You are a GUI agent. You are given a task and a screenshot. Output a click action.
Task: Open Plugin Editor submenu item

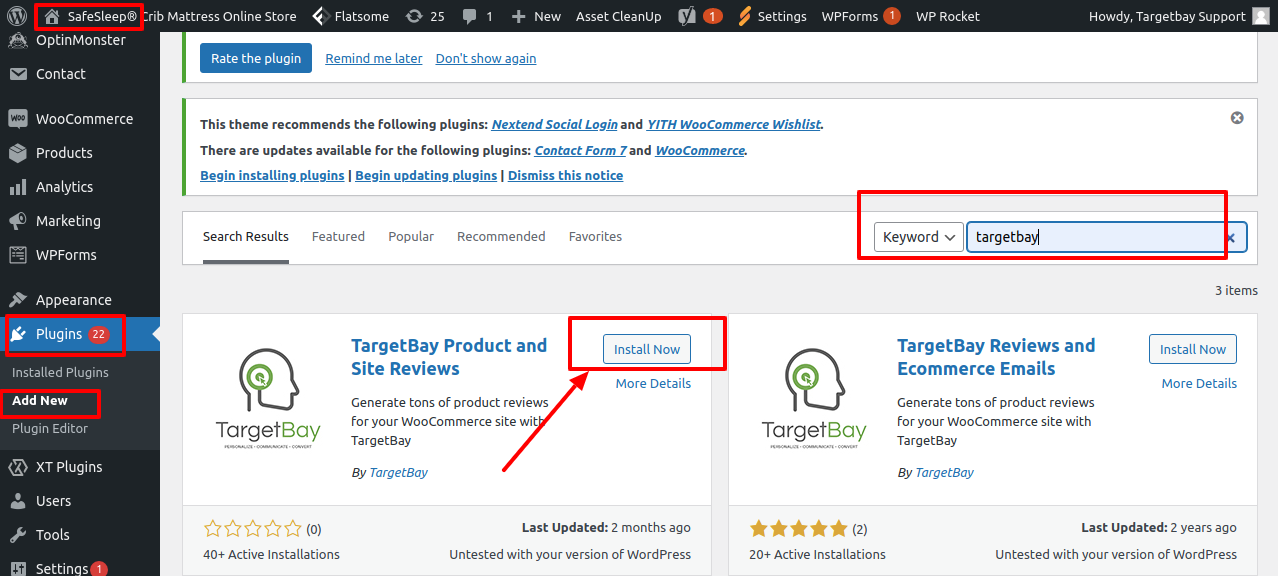50,428
